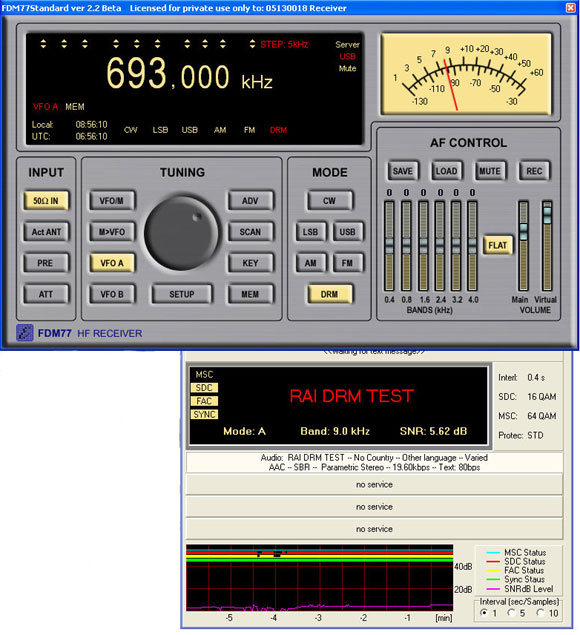The width and height of the screenshot is (580, 635).
Task: Click the STEP: 5kHz stepper arrows
Action: 252,44
